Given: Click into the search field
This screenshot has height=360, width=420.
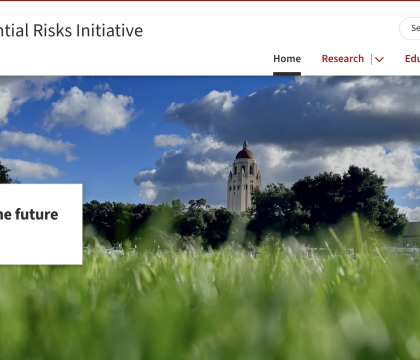Looking at the screenshot, I should click(x=410, y=28).
